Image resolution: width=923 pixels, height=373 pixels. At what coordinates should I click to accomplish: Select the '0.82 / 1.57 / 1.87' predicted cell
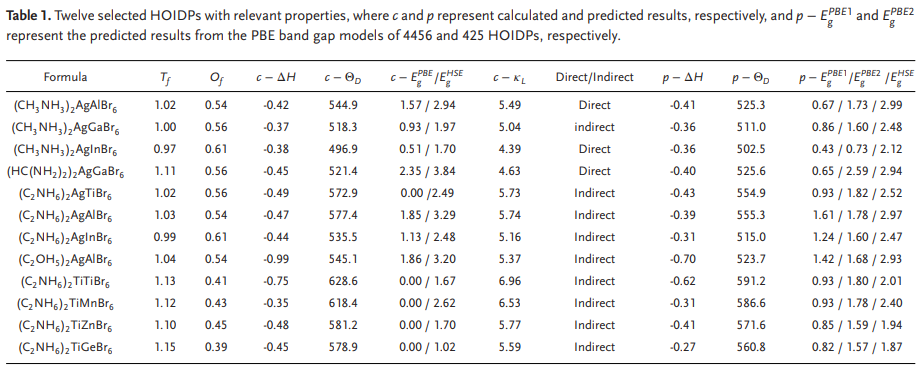coord(856,347)
